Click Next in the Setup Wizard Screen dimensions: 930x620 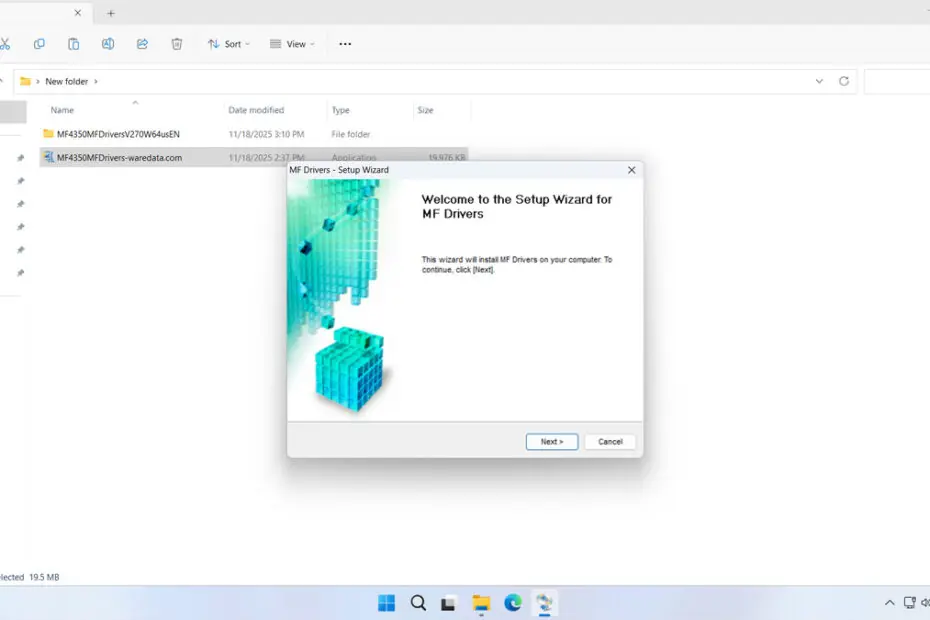tap(552, 441)
